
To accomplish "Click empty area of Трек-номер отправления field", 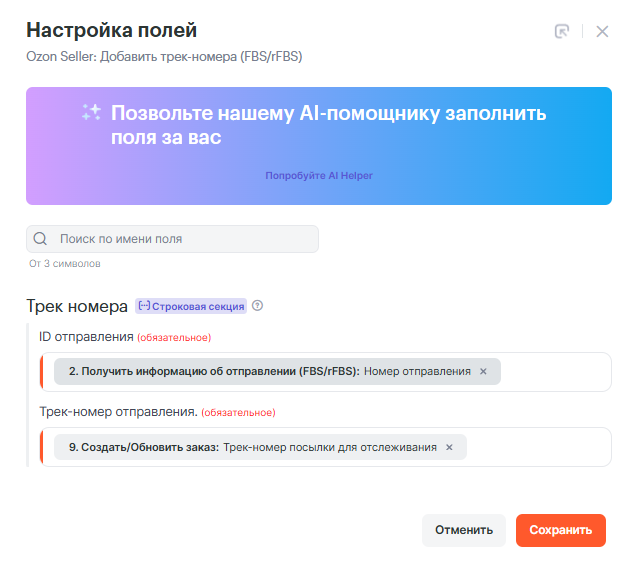I will coord(538,447).
